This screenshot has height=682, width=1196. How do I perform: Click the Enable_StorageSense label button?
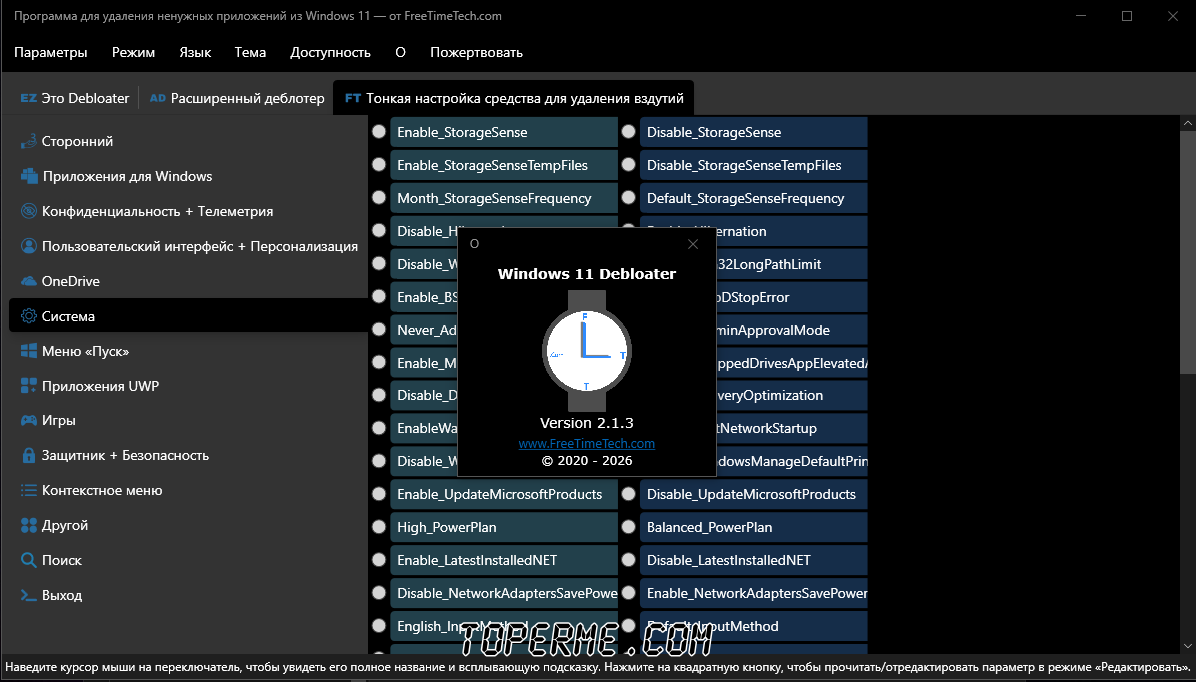[504, 132]
